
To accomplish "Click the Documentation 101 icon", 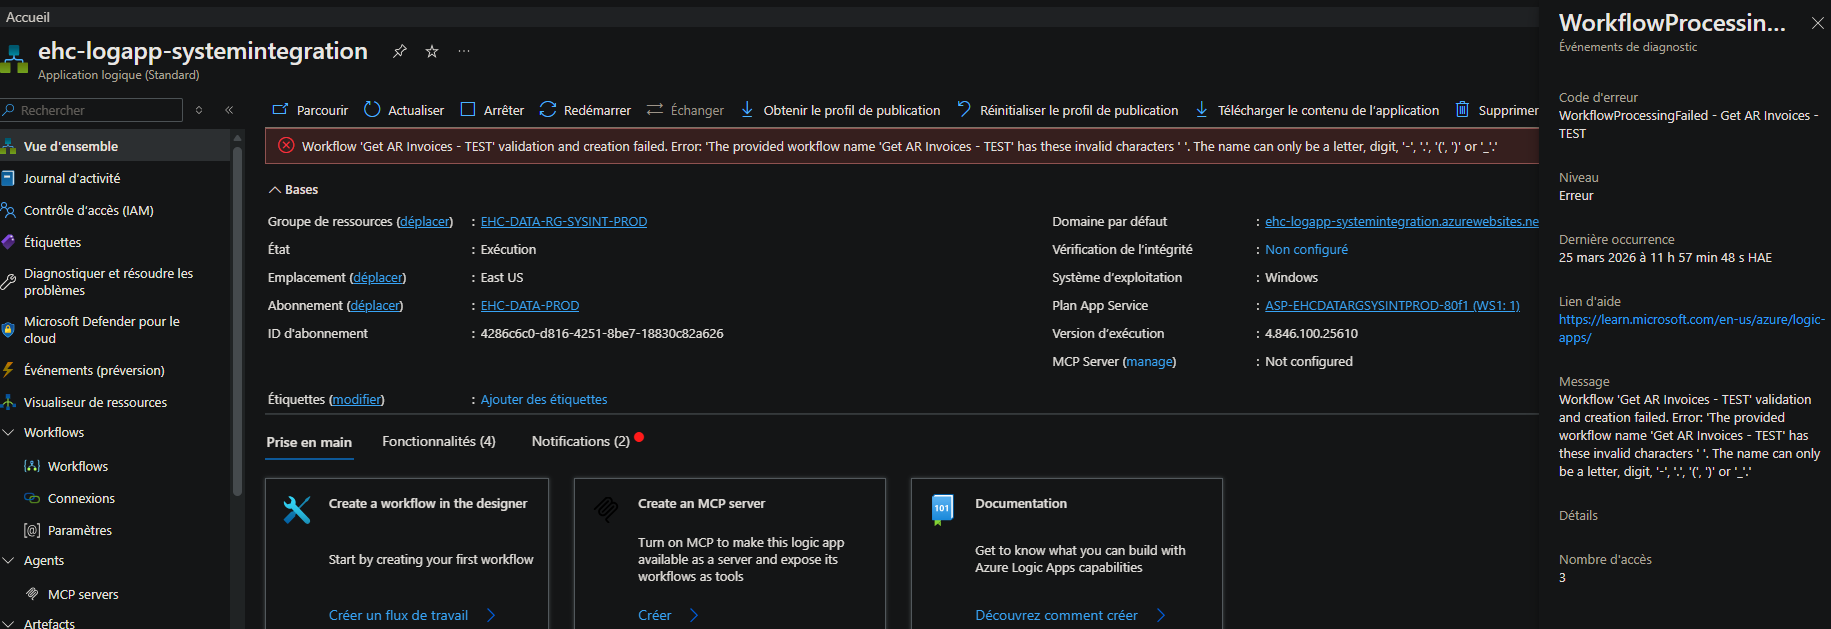I will (x=942, y=510).
